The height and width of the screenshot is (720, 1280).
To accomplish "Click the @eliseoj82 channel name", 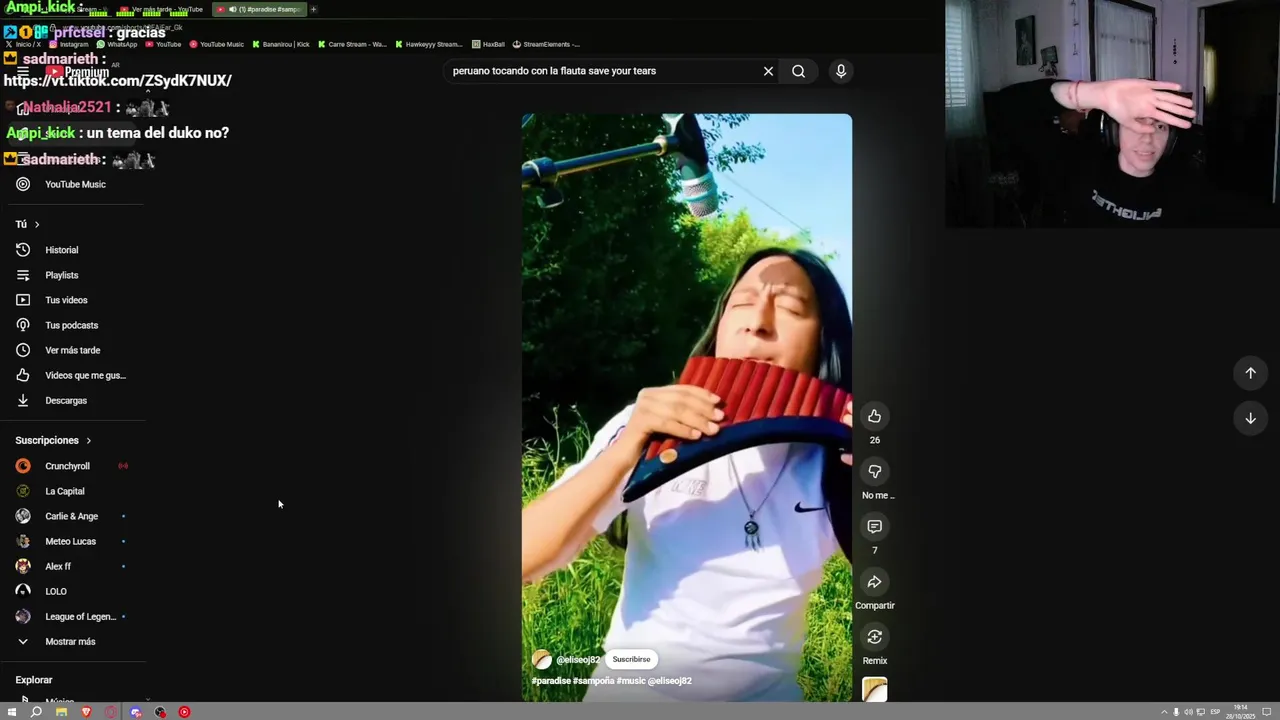I will [x=578, y=660].
